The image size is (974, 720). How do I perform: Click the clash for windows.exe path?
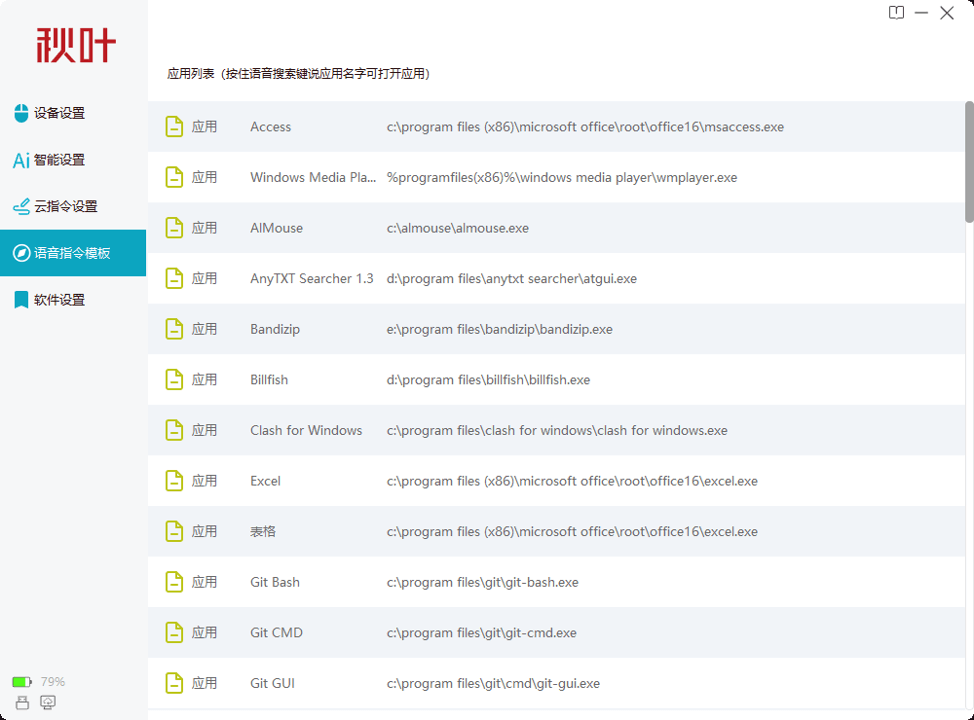557,431
